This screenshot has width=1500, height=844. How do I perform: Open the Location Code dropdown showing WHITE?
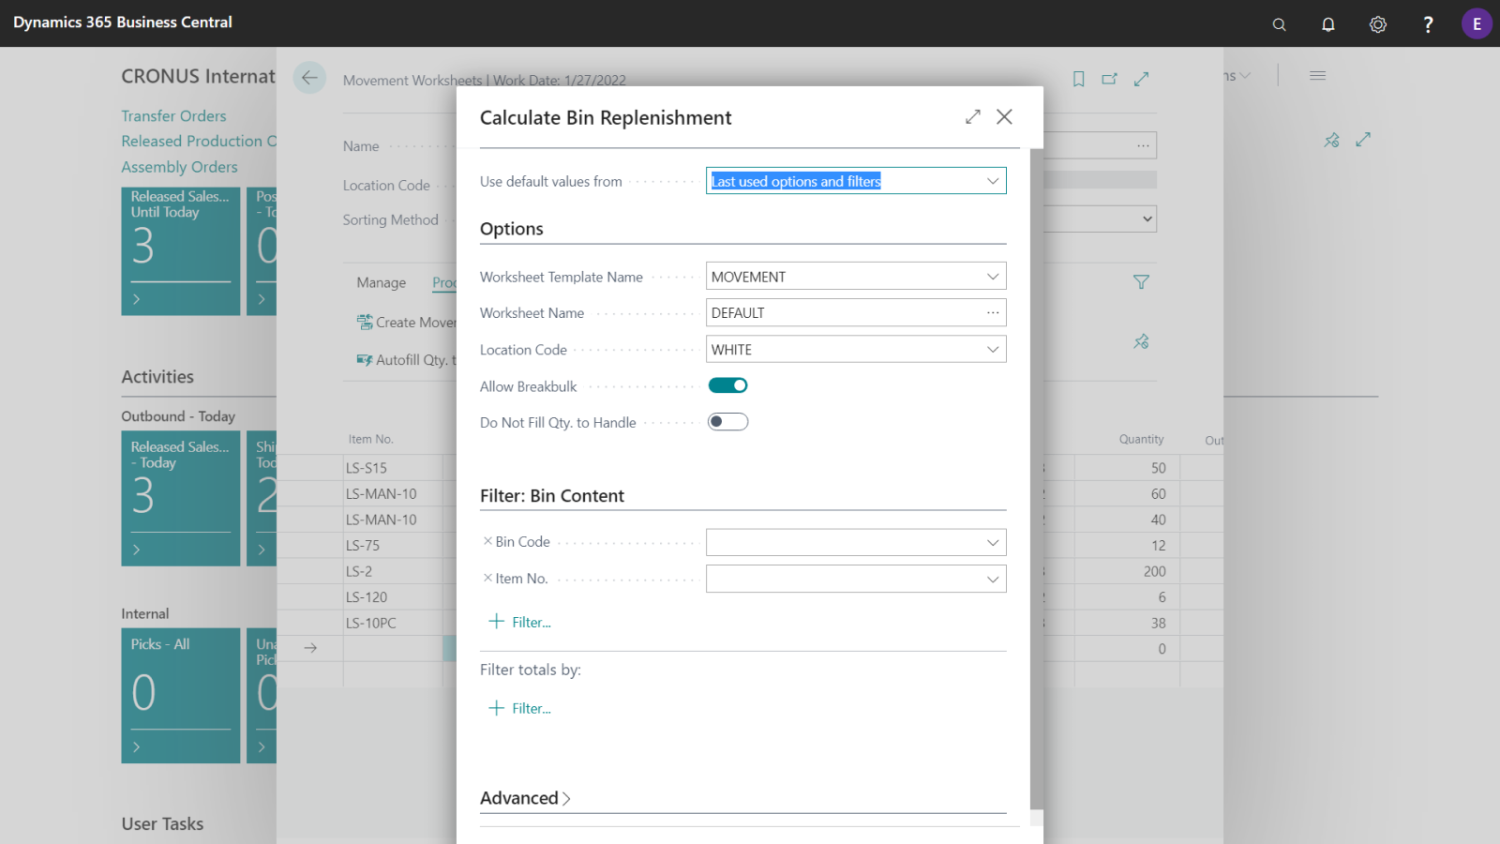coord(992,348)
